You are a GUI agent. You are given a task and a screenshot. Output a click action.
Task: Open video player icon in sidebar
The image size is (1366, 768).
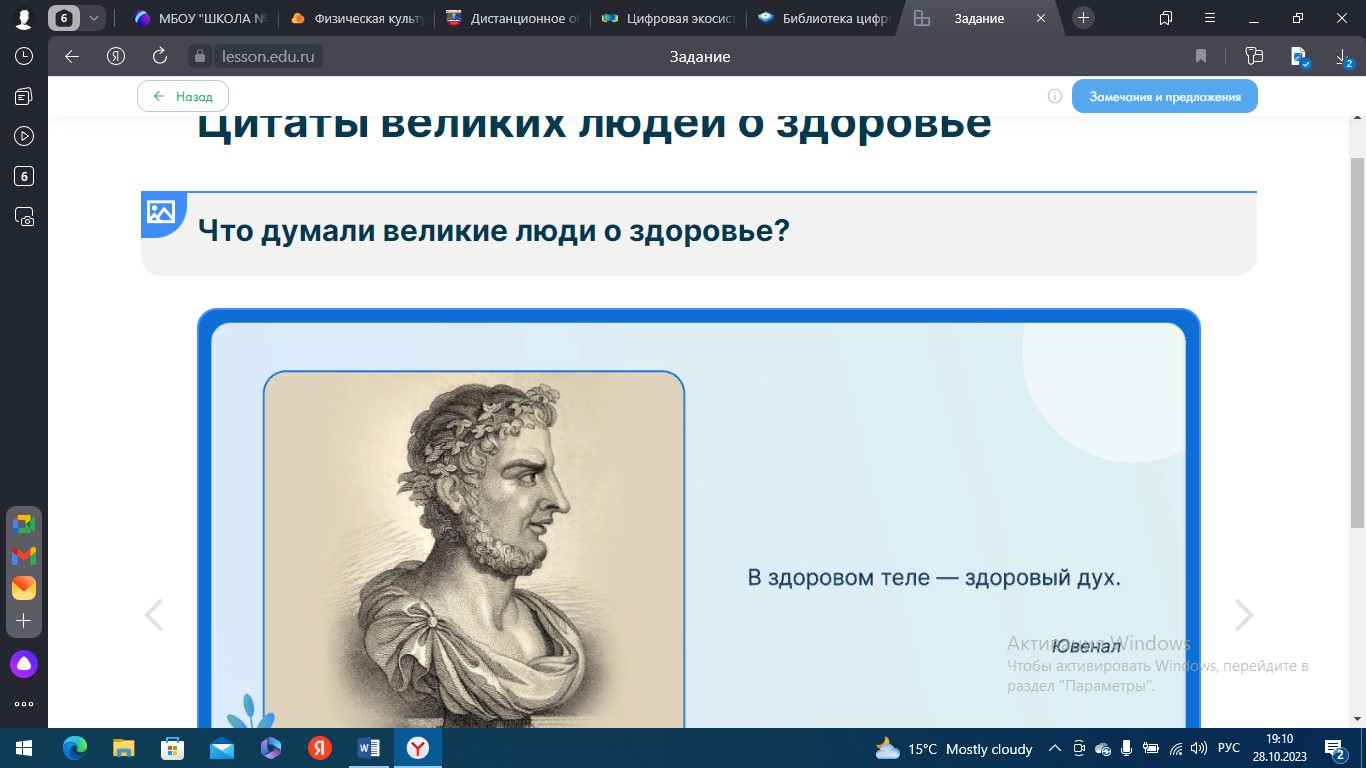(24, 136)
